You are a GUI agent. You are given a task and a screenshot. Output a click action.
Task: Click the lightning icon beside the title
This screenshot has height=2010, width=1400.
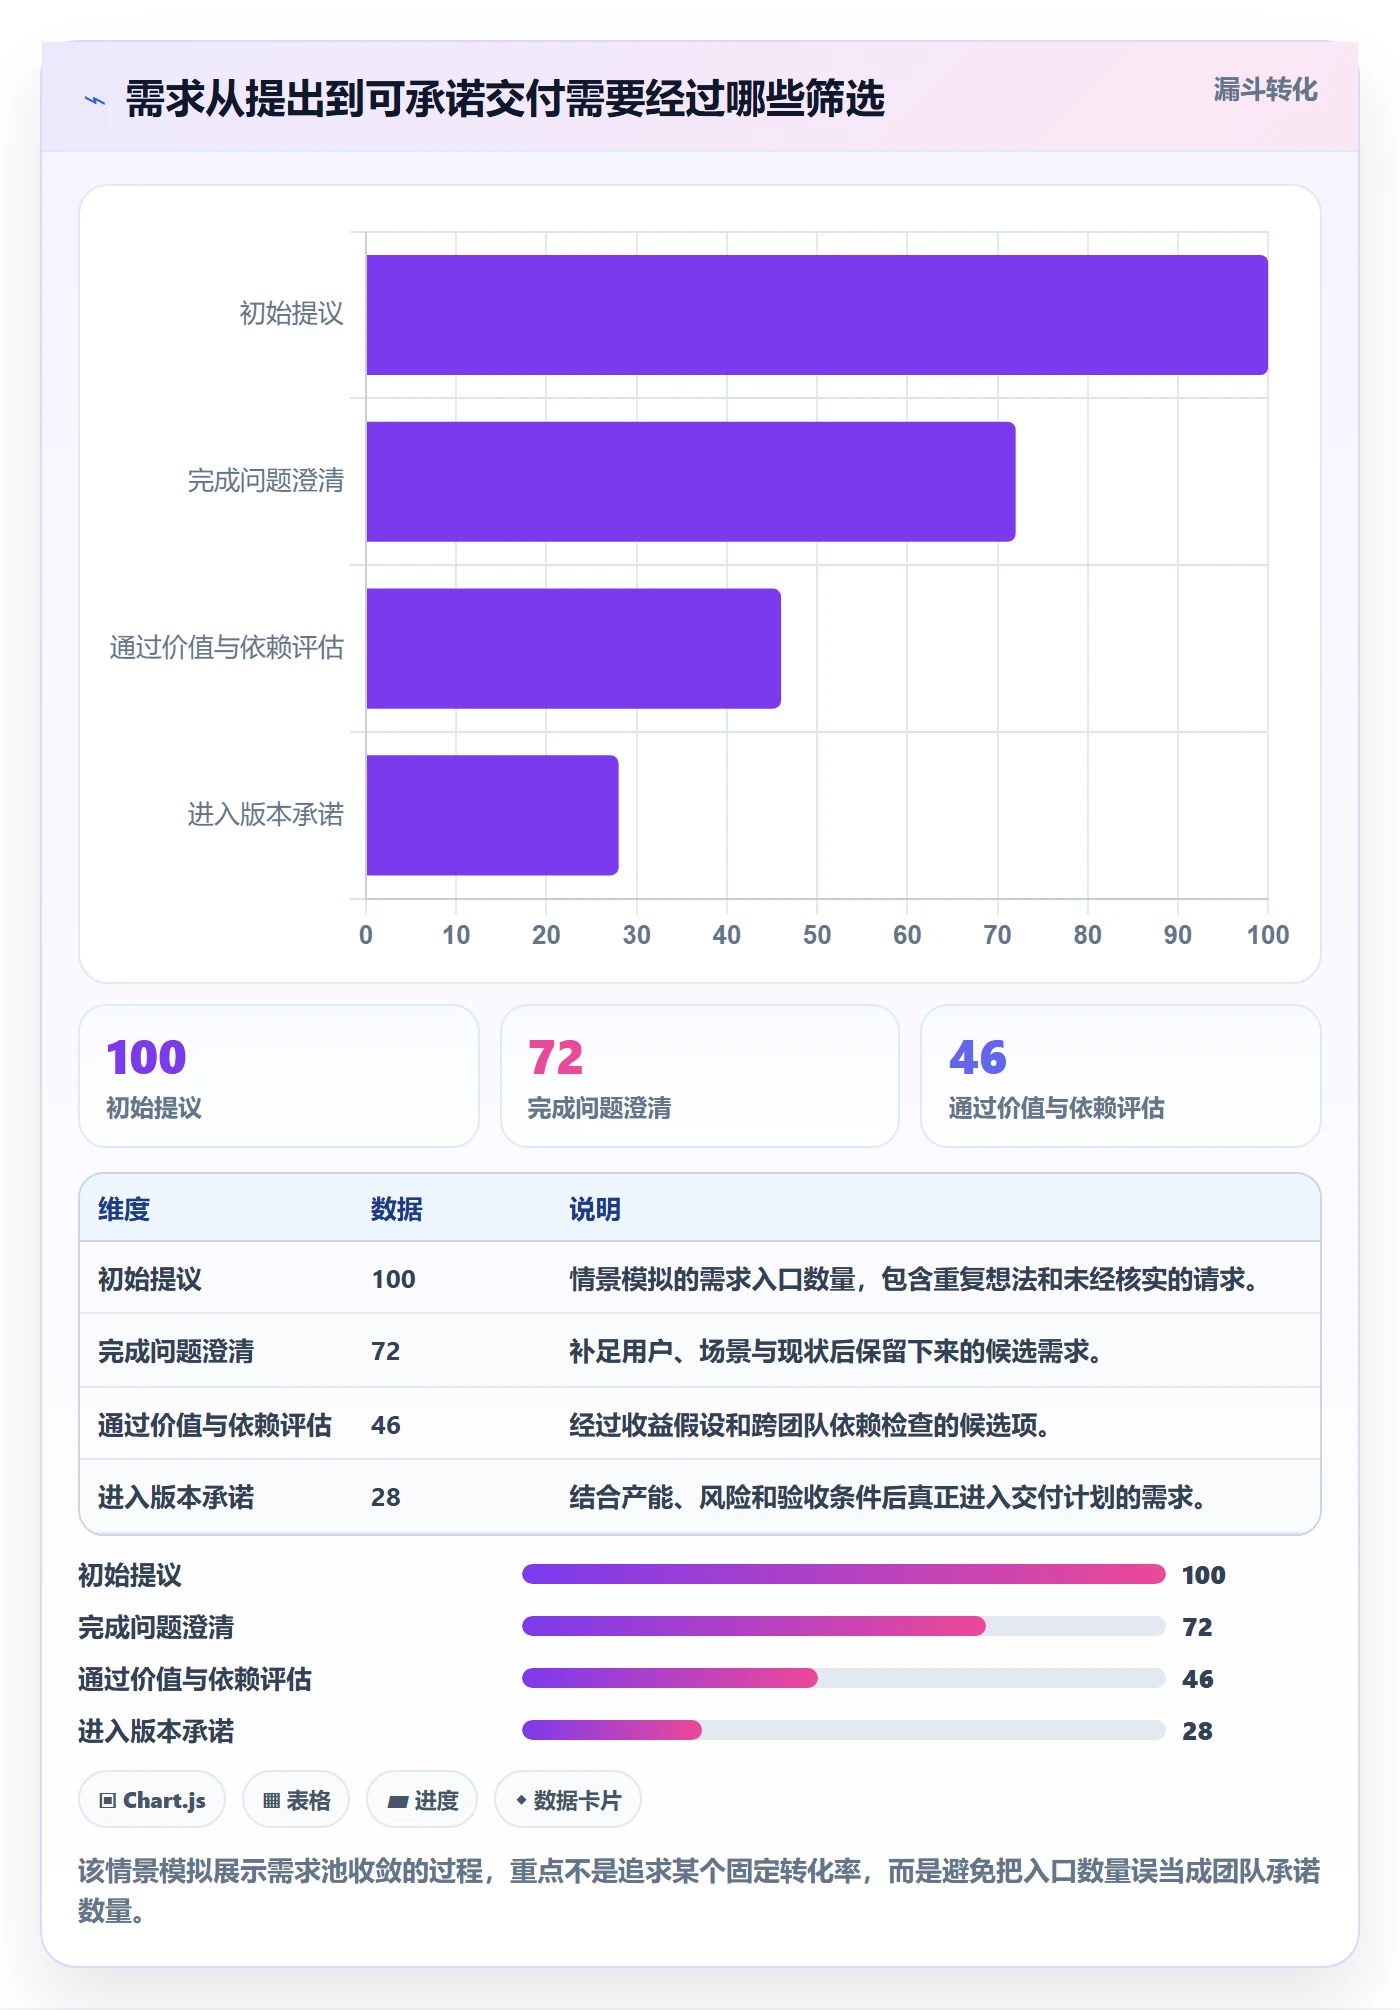(95, 100)
